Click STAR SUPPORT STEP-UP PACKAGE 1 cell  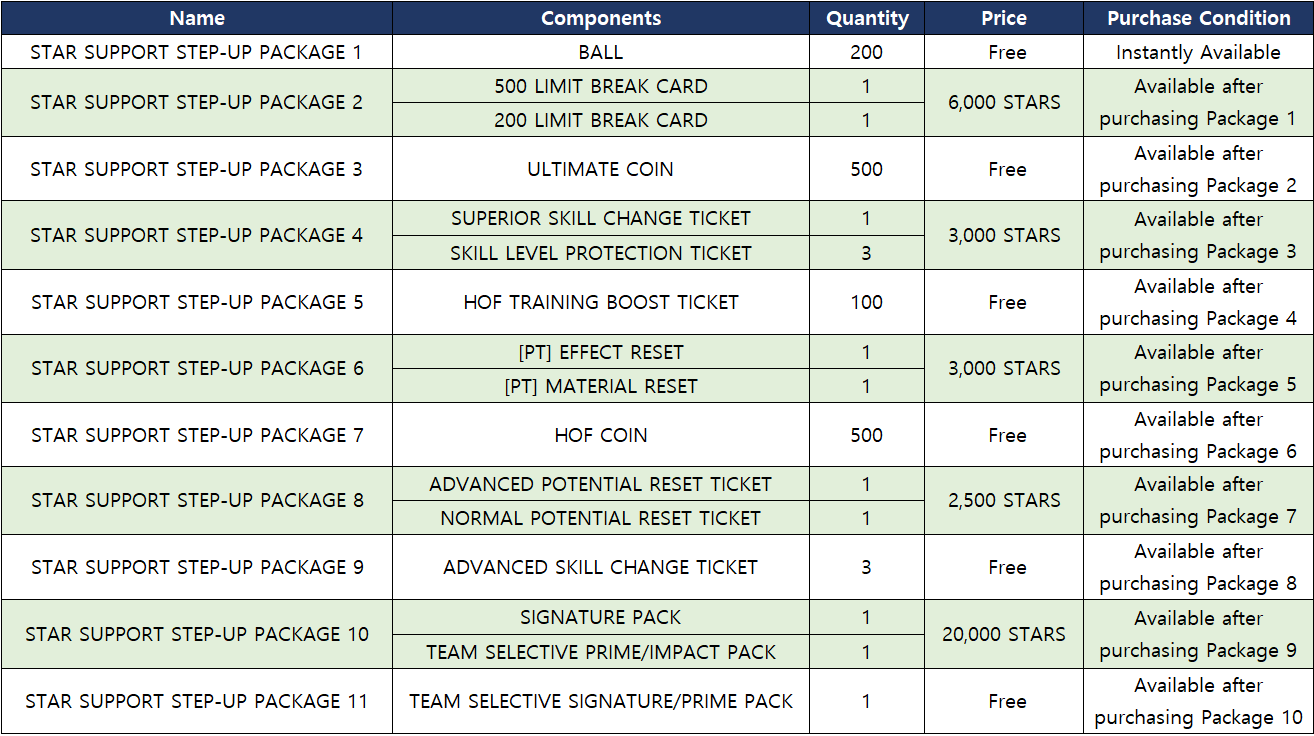click(x=197, y=52)
